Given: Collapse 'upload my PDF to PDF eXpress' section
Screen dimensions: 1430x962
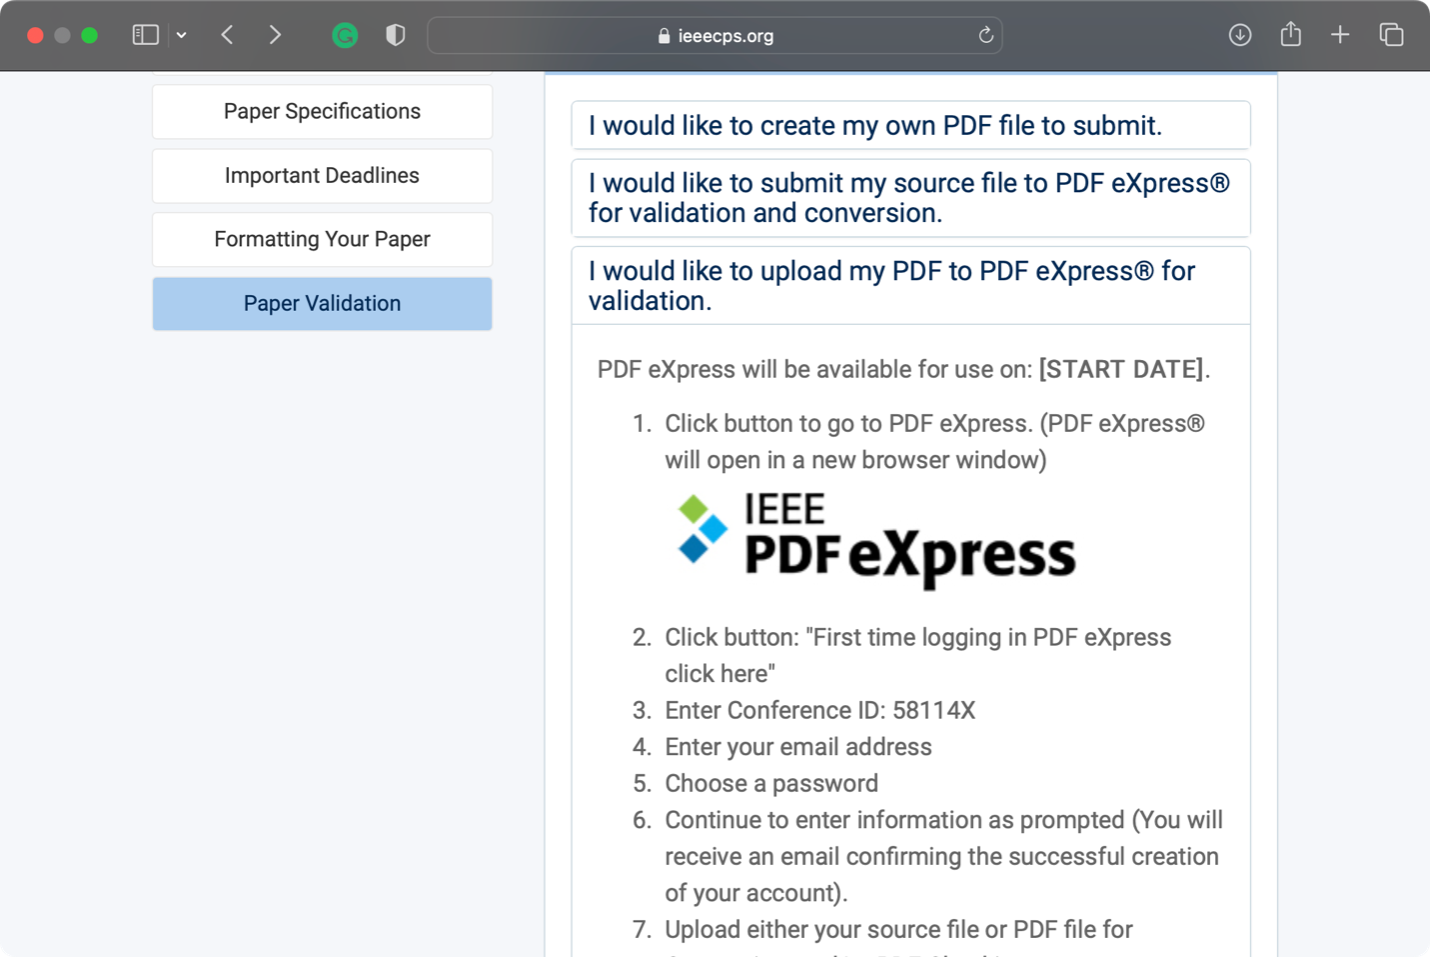Looking at the screenshot, I should pyautogui.click(x=911, y=286).
